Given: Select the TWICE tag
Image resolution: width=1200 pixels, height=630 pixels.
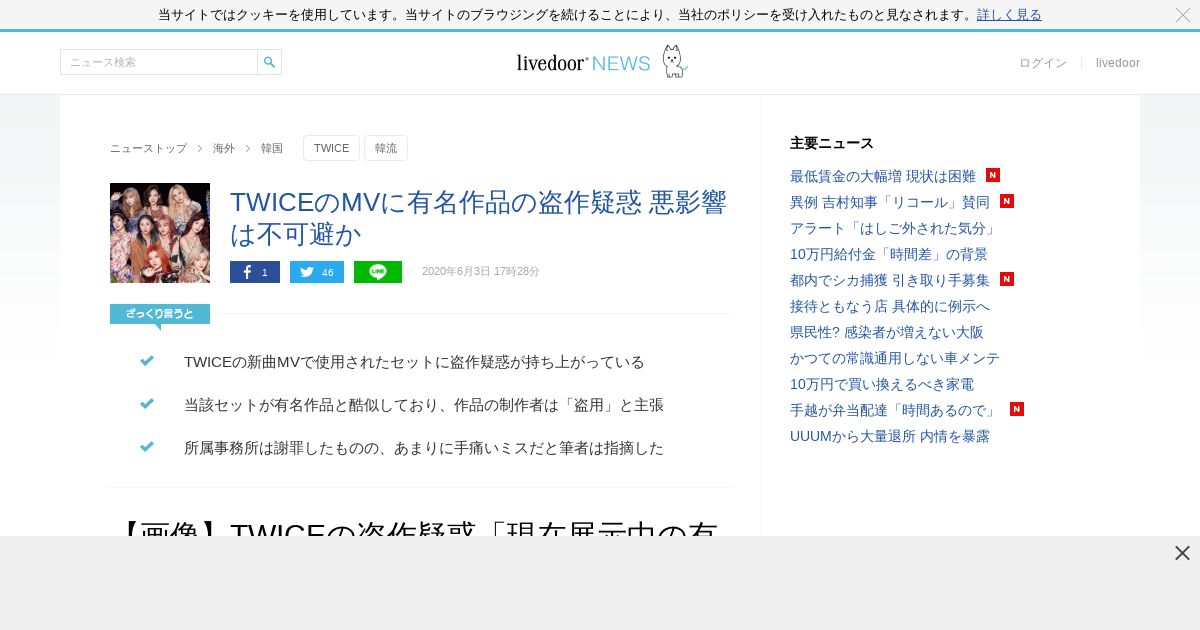Looking at the screenshot, I should (331, 148).
